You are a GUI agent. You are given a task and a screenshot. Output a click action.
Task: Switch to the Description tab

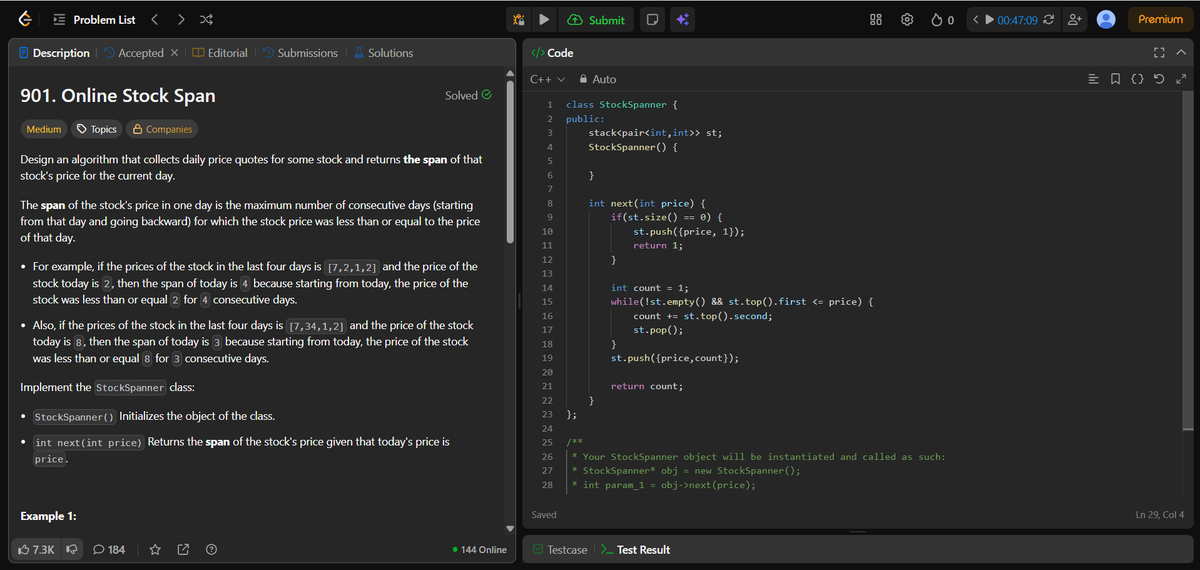pos(55,53)
